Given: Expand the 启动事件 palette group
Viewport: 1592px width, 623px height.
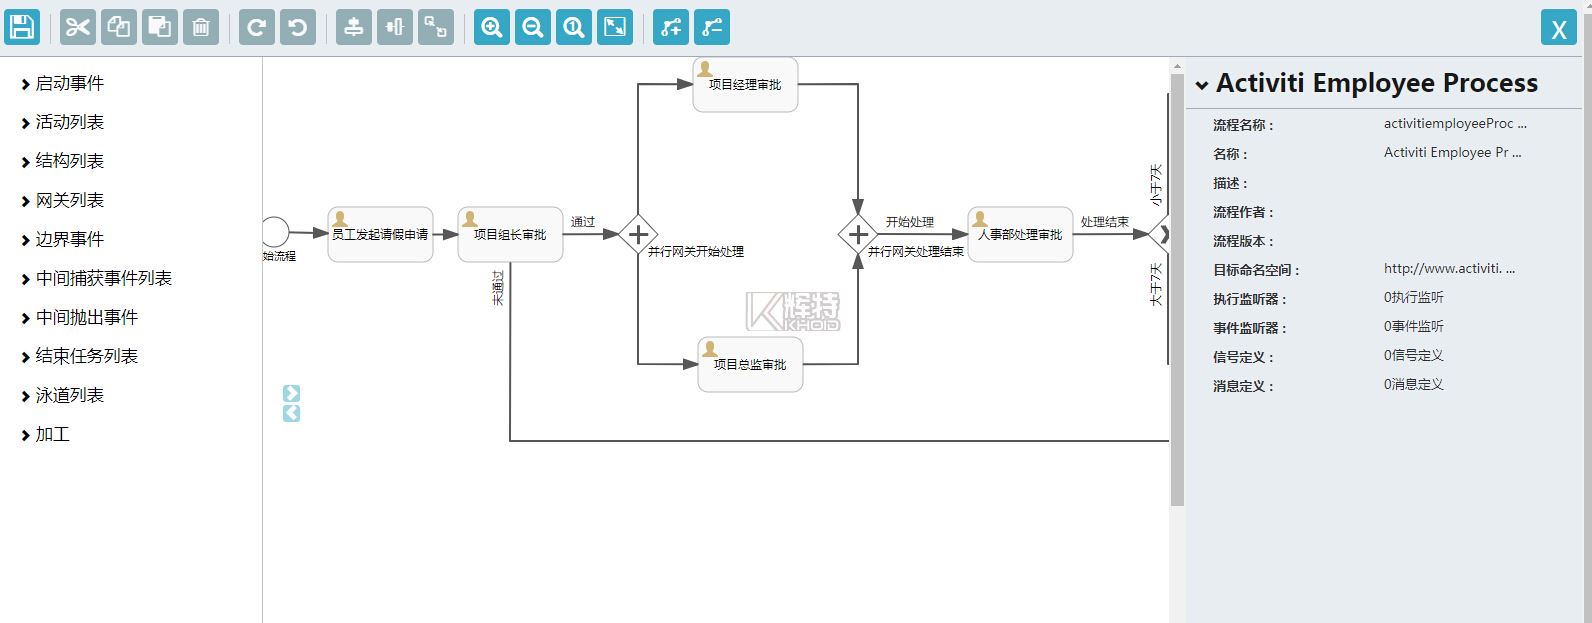Looking at the screenshot, I should [62, 84].
